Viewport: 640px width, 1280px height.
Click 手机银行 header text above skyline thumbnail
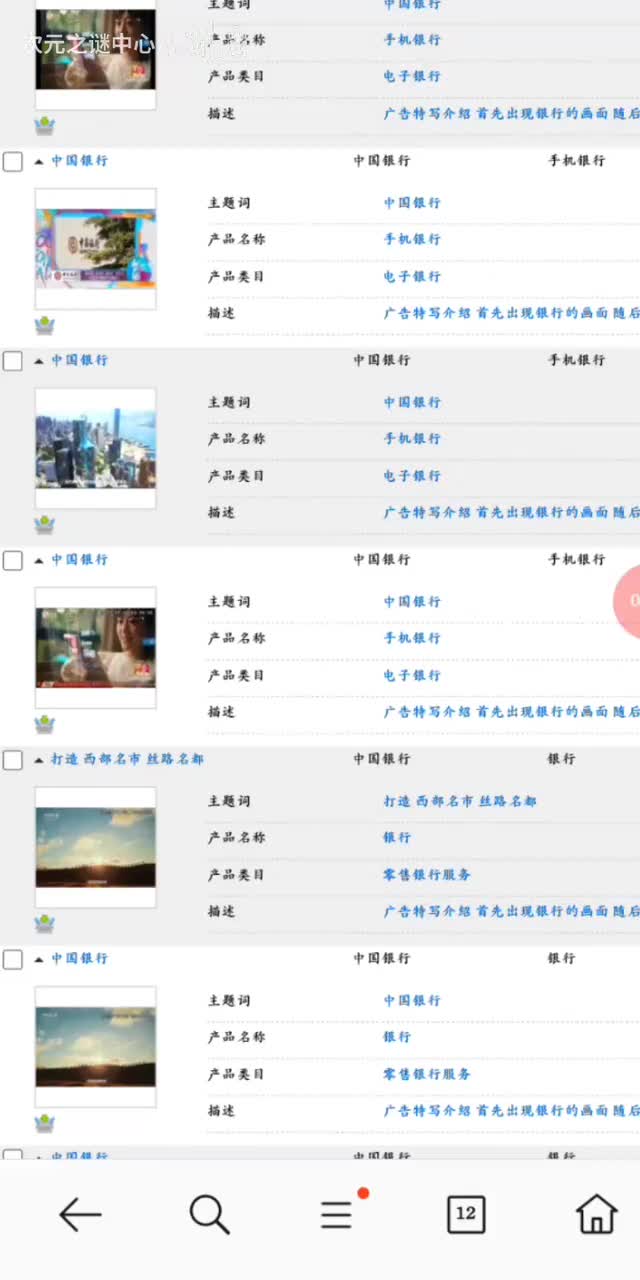pyautogui.click(x=576, y=360)
